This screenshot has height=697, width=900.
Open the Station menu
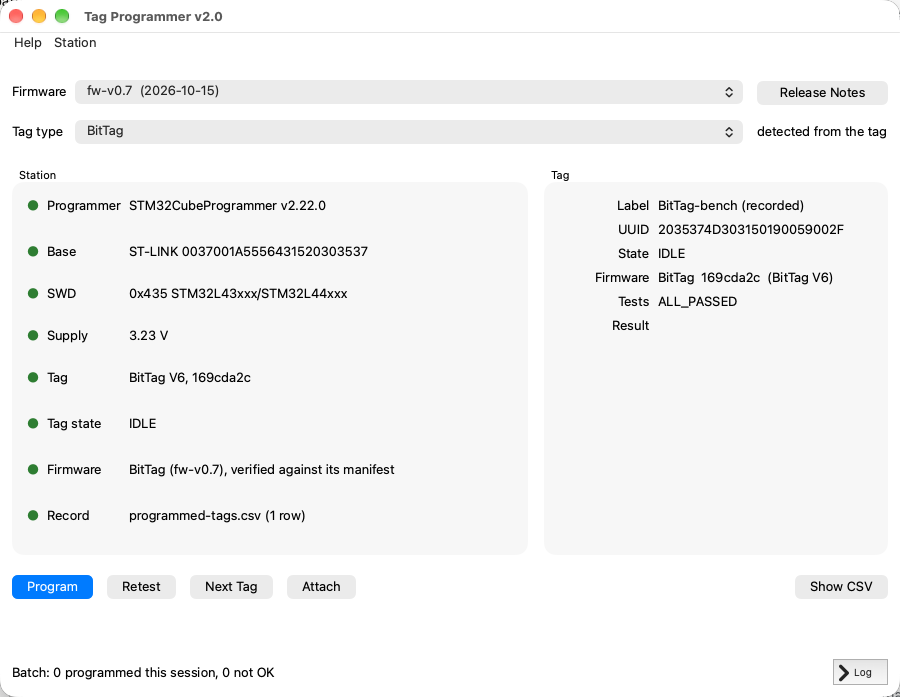[75, 42]
